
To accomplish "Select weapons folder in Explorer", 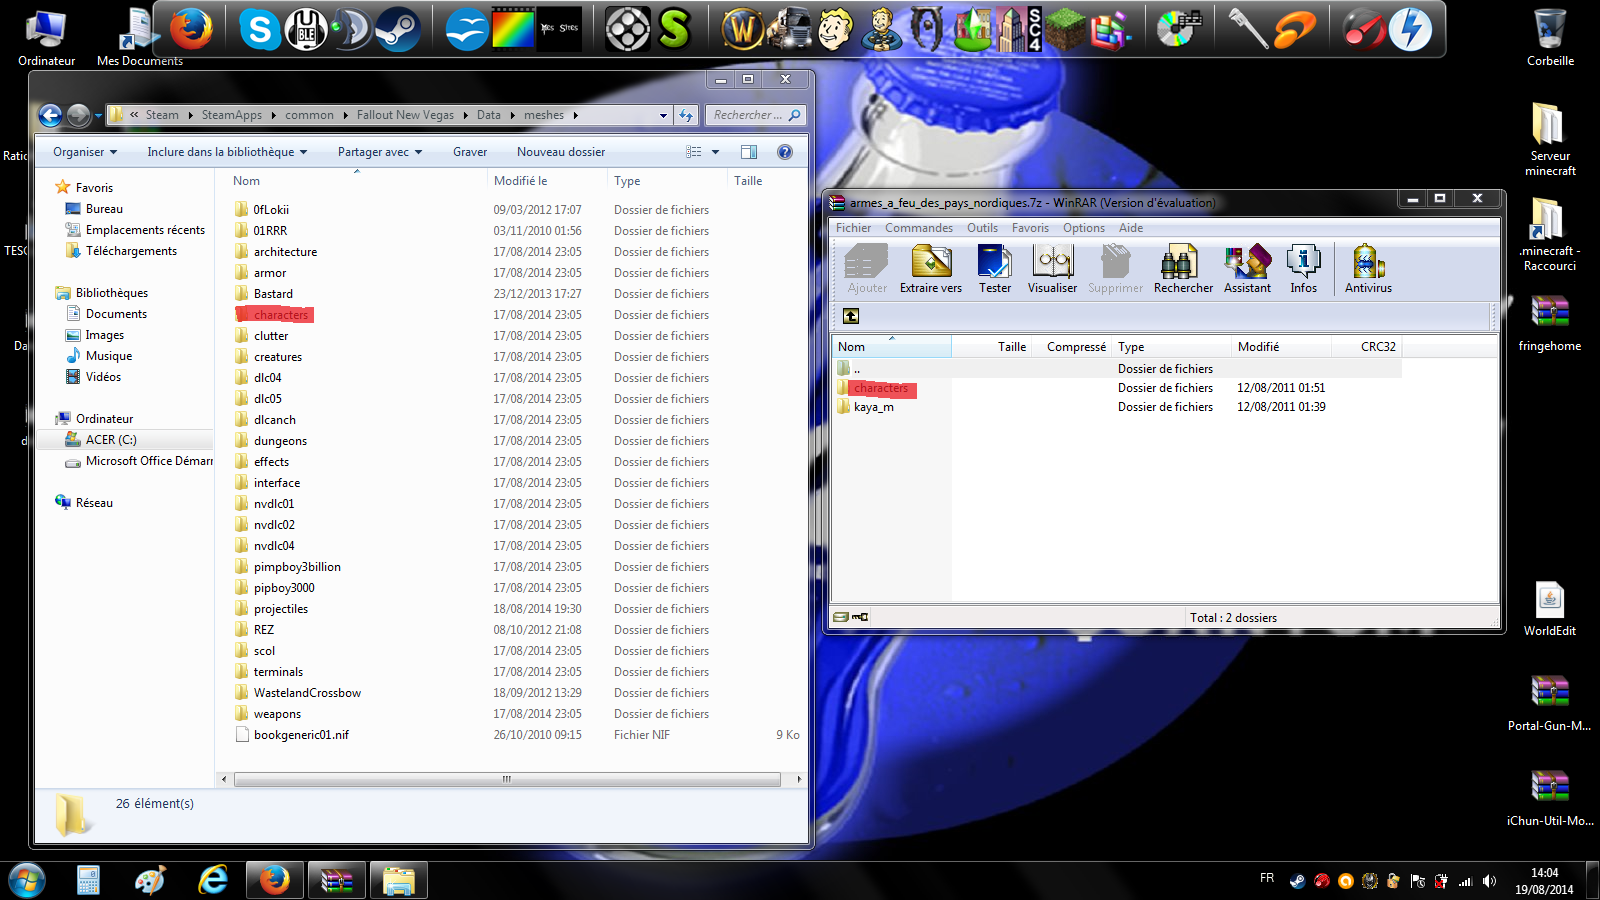I will pos(277,714).
